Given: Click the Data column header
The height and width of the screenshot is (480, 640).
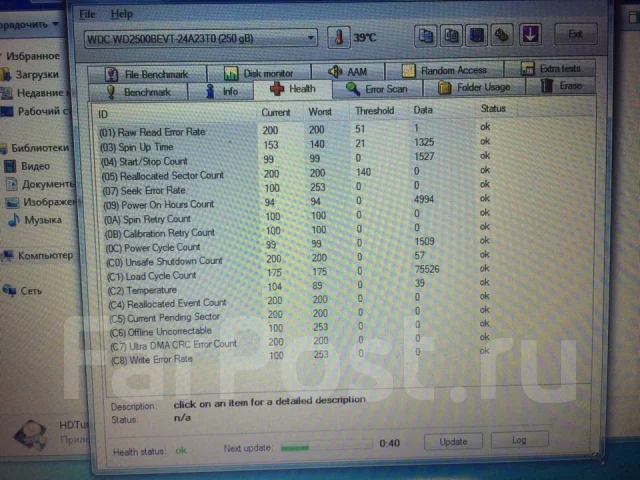Looking at the screenshot, I should 442,110.
